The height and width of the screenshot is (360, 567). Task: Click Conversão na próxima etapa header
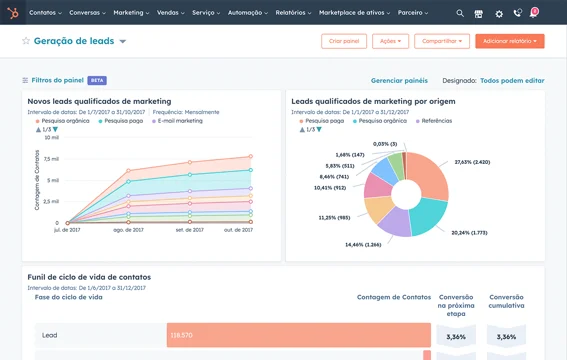pyautogui.click(x=456, y=305)
